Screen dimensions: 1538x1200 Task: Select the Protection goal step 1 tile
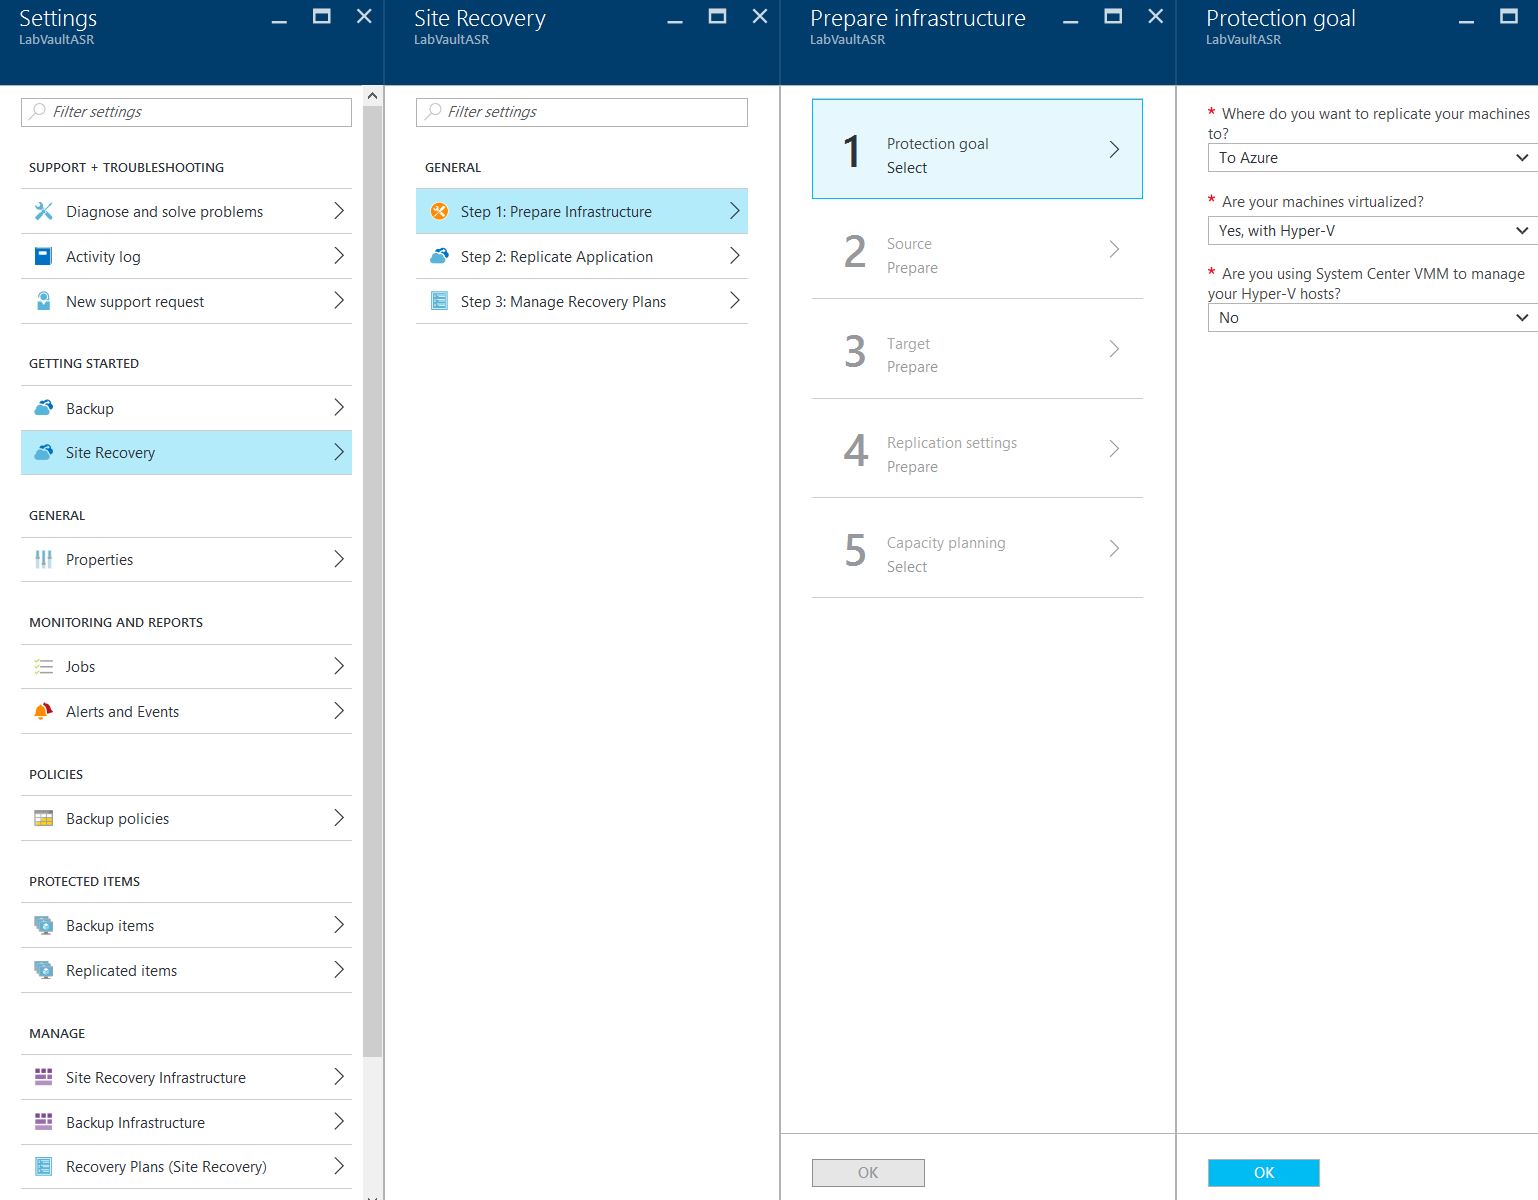(x=976, y=149)
